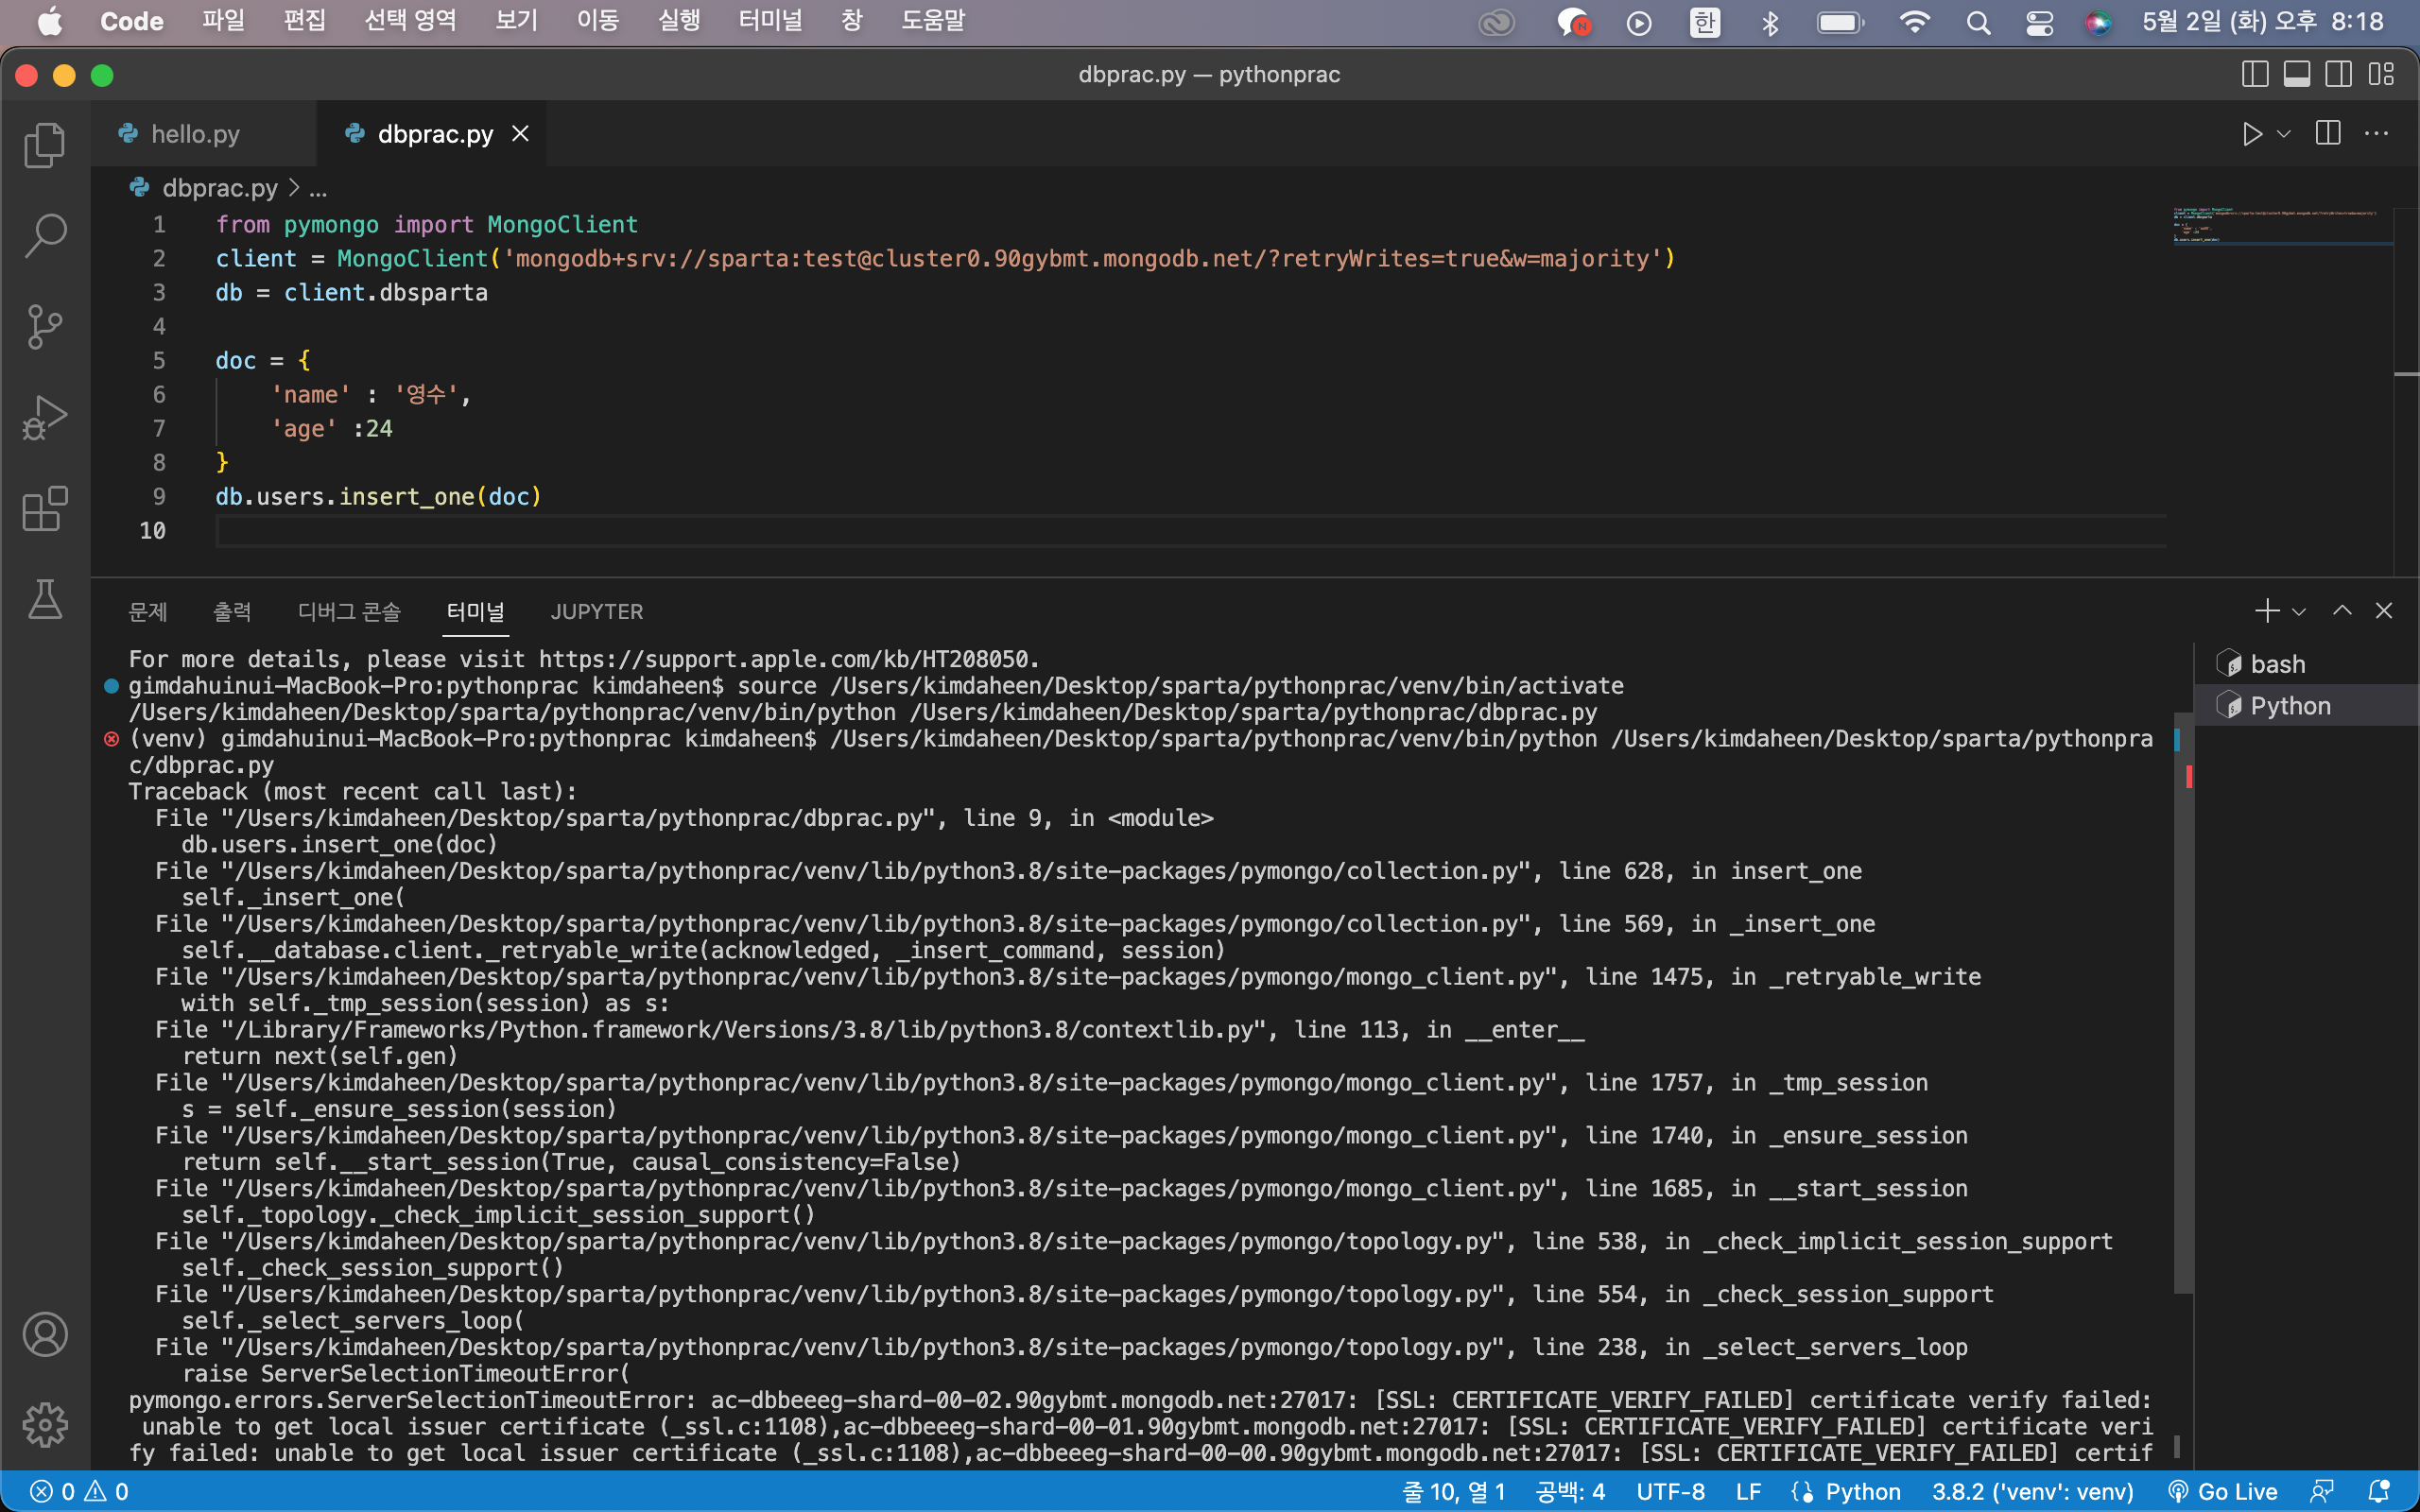Open the Manage gear icon
2420x1512 pixels.
[45, 1425]
